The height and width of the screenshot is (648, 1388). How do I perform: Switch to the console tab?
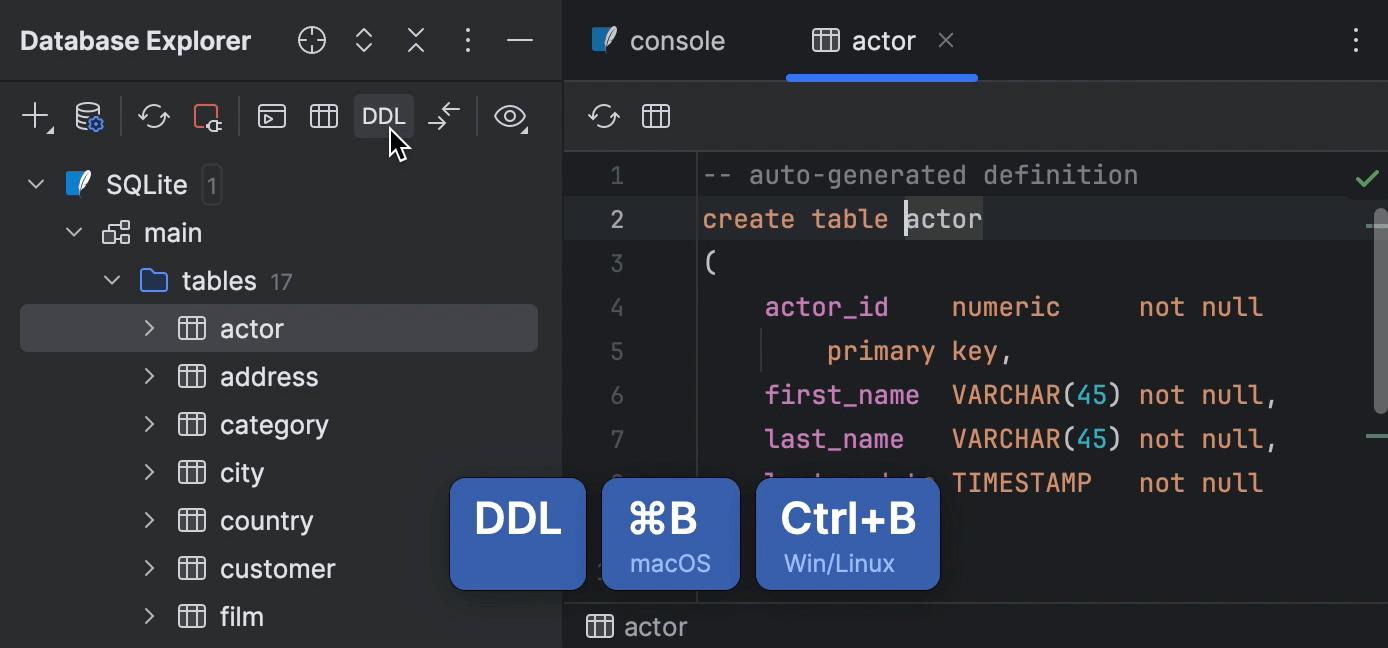pyautogui.click(x=677, y=40)
